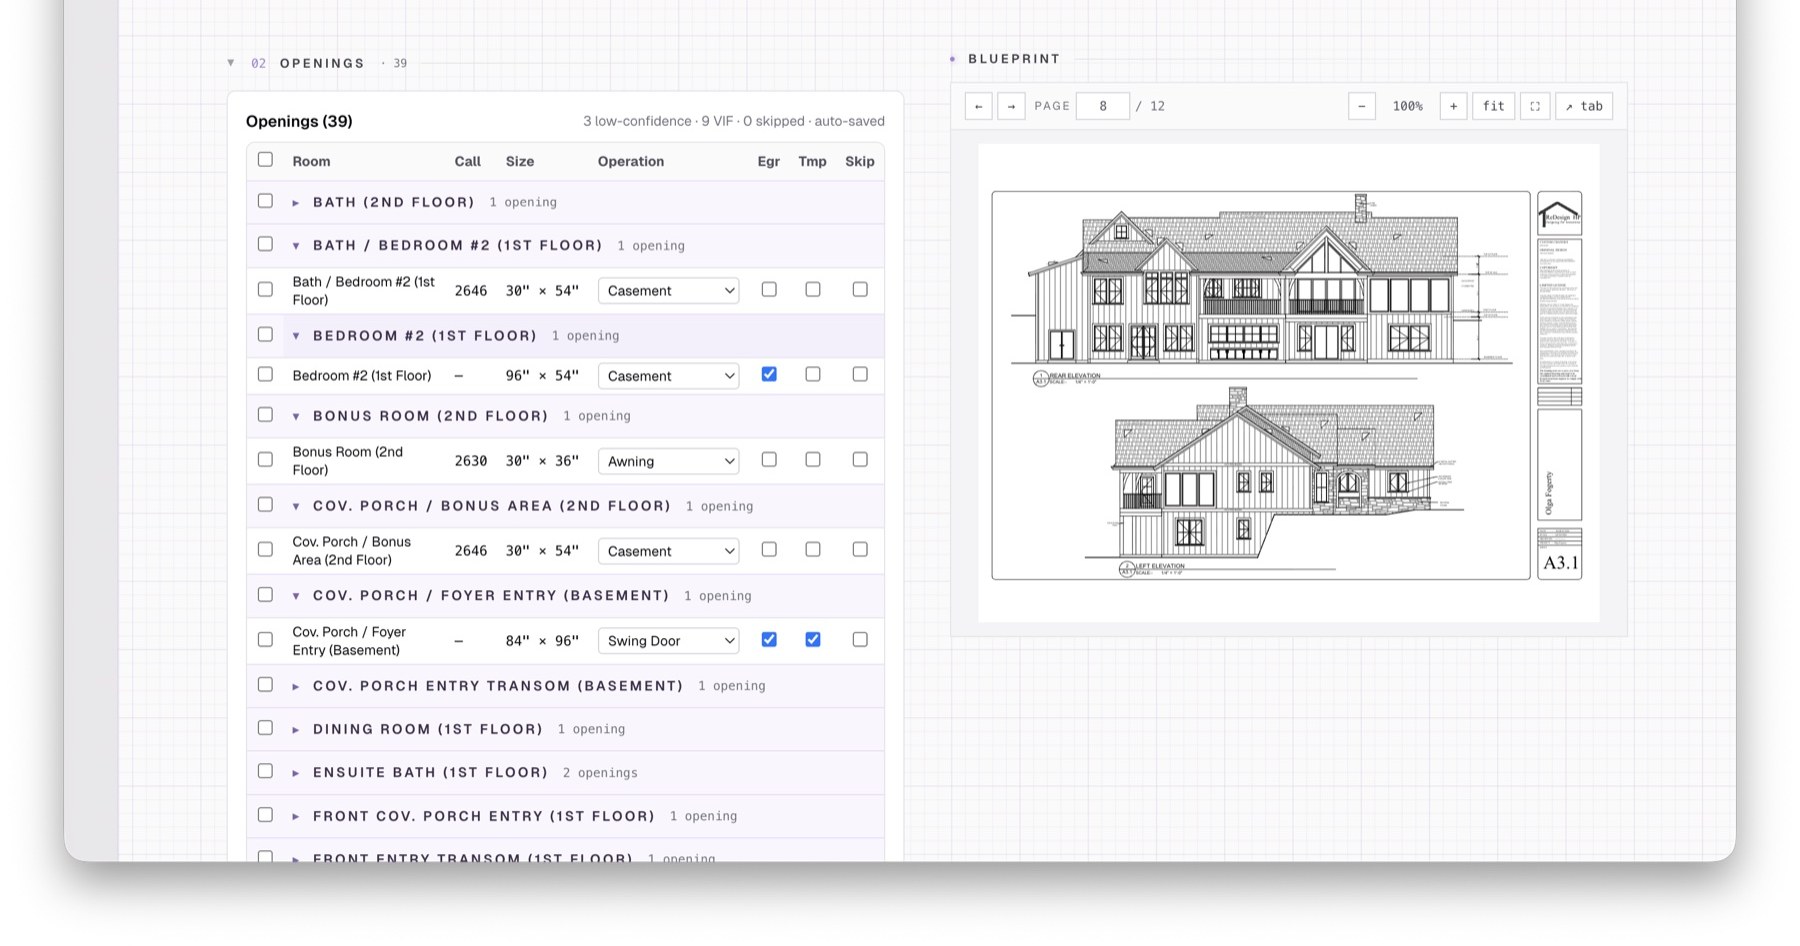Go to next blueprint page
Image resolution: width=1800 pixels, height=946 pixels.
pos(1011,106)
